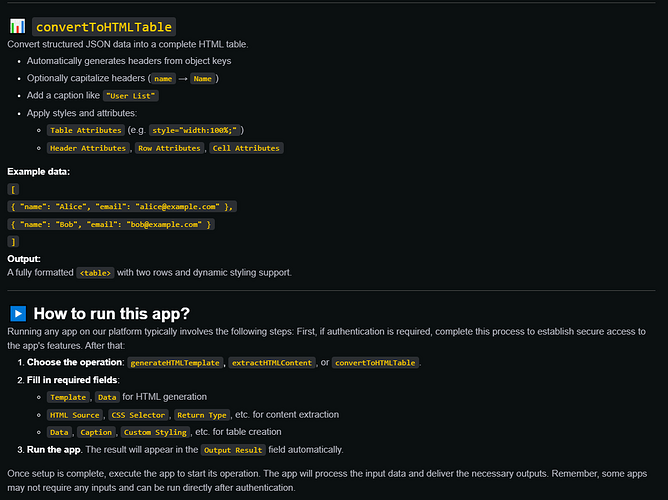Click the bar chart icon beside convertToHTMLTable heading

tap(17, 26)
